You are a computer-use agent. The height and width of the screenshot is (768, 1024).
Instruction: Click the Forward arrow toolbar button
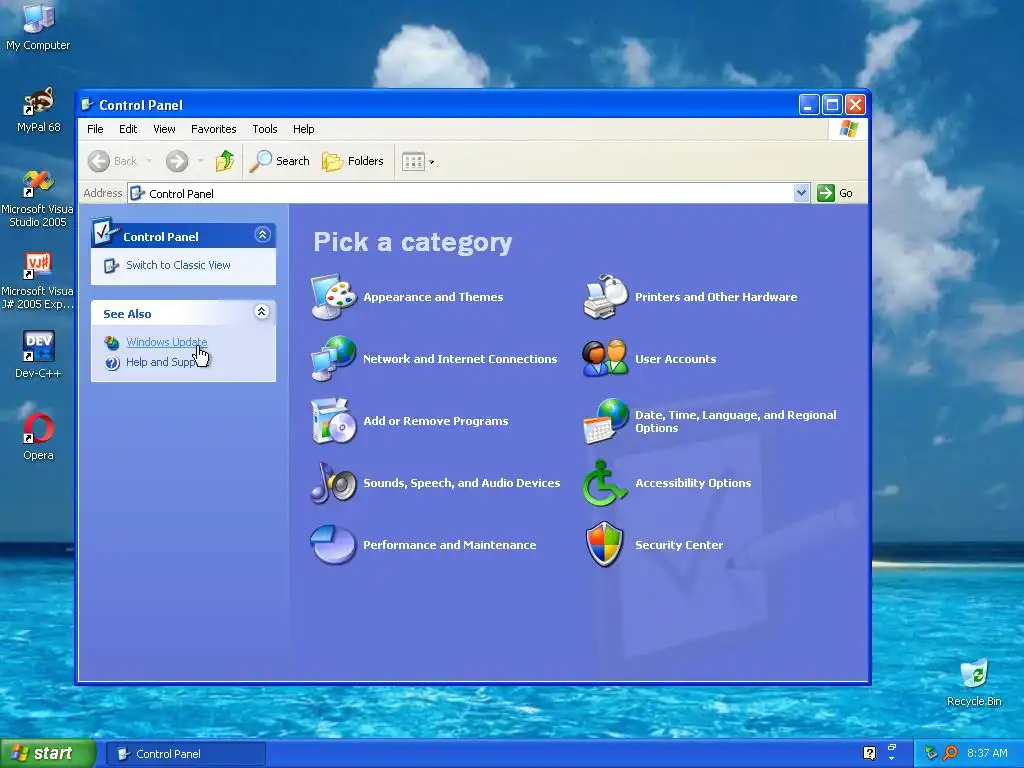pos(176,161)
